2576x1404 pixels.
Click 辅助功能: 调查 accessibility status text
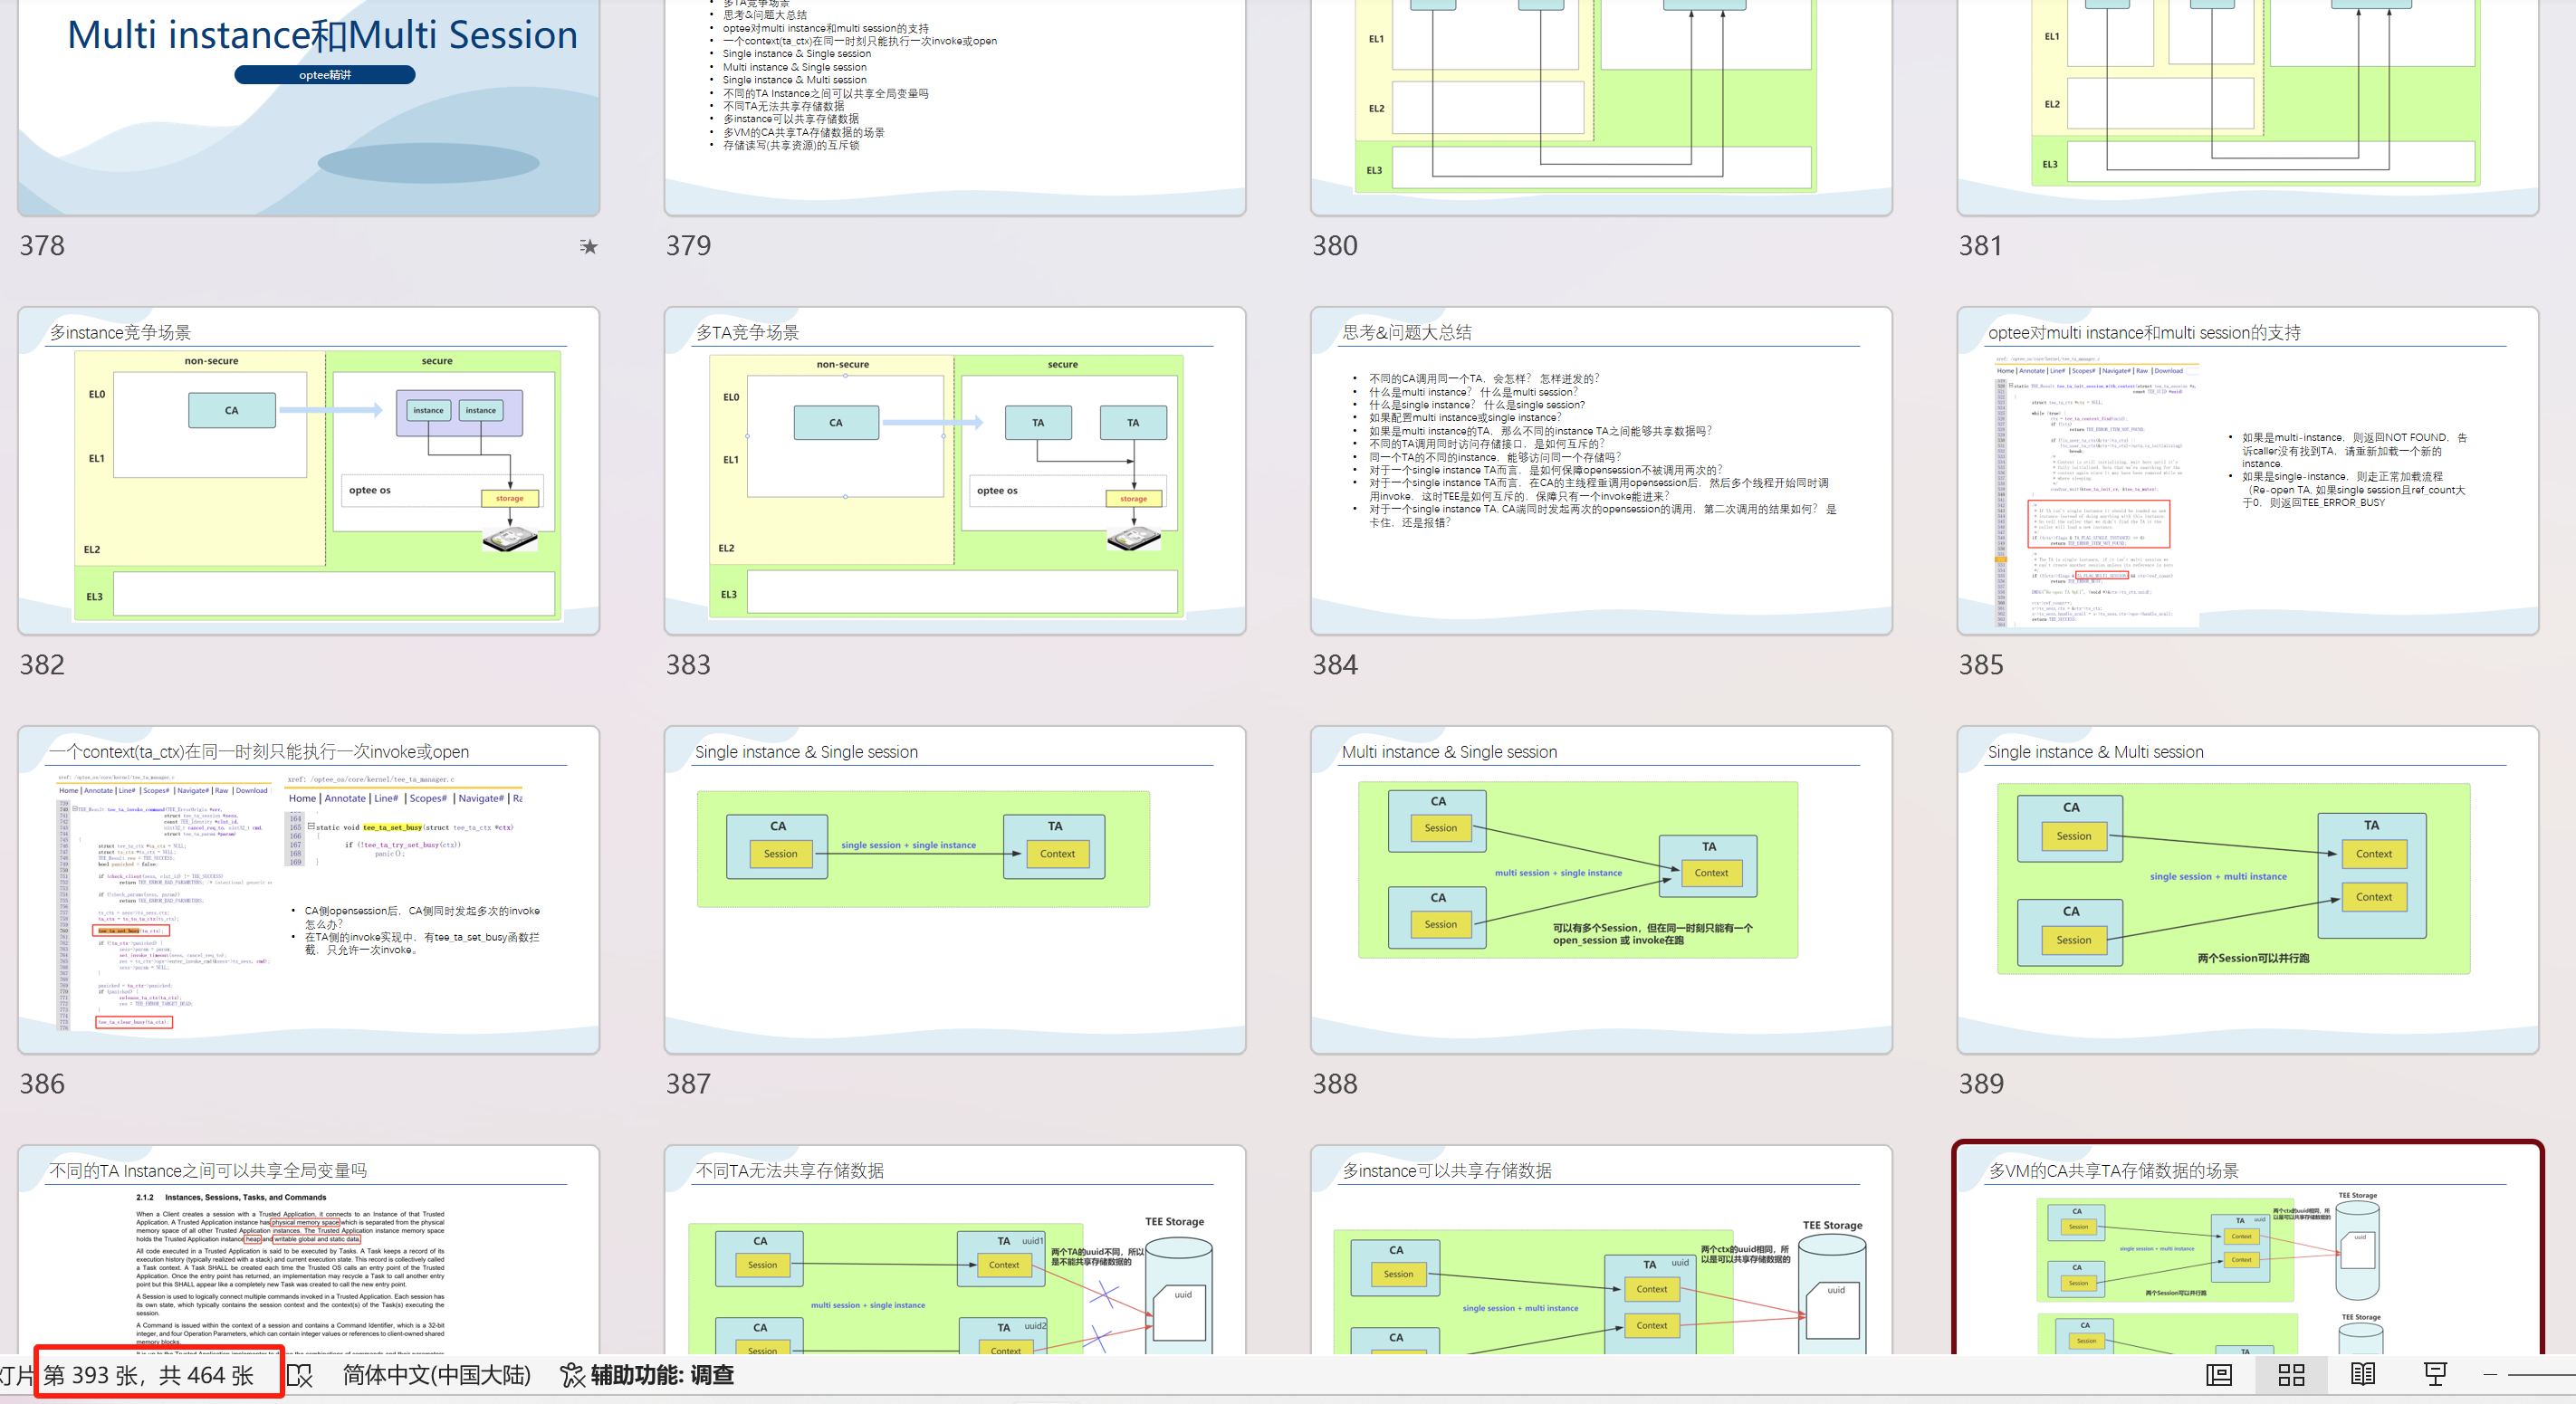tap(661, 1376)
